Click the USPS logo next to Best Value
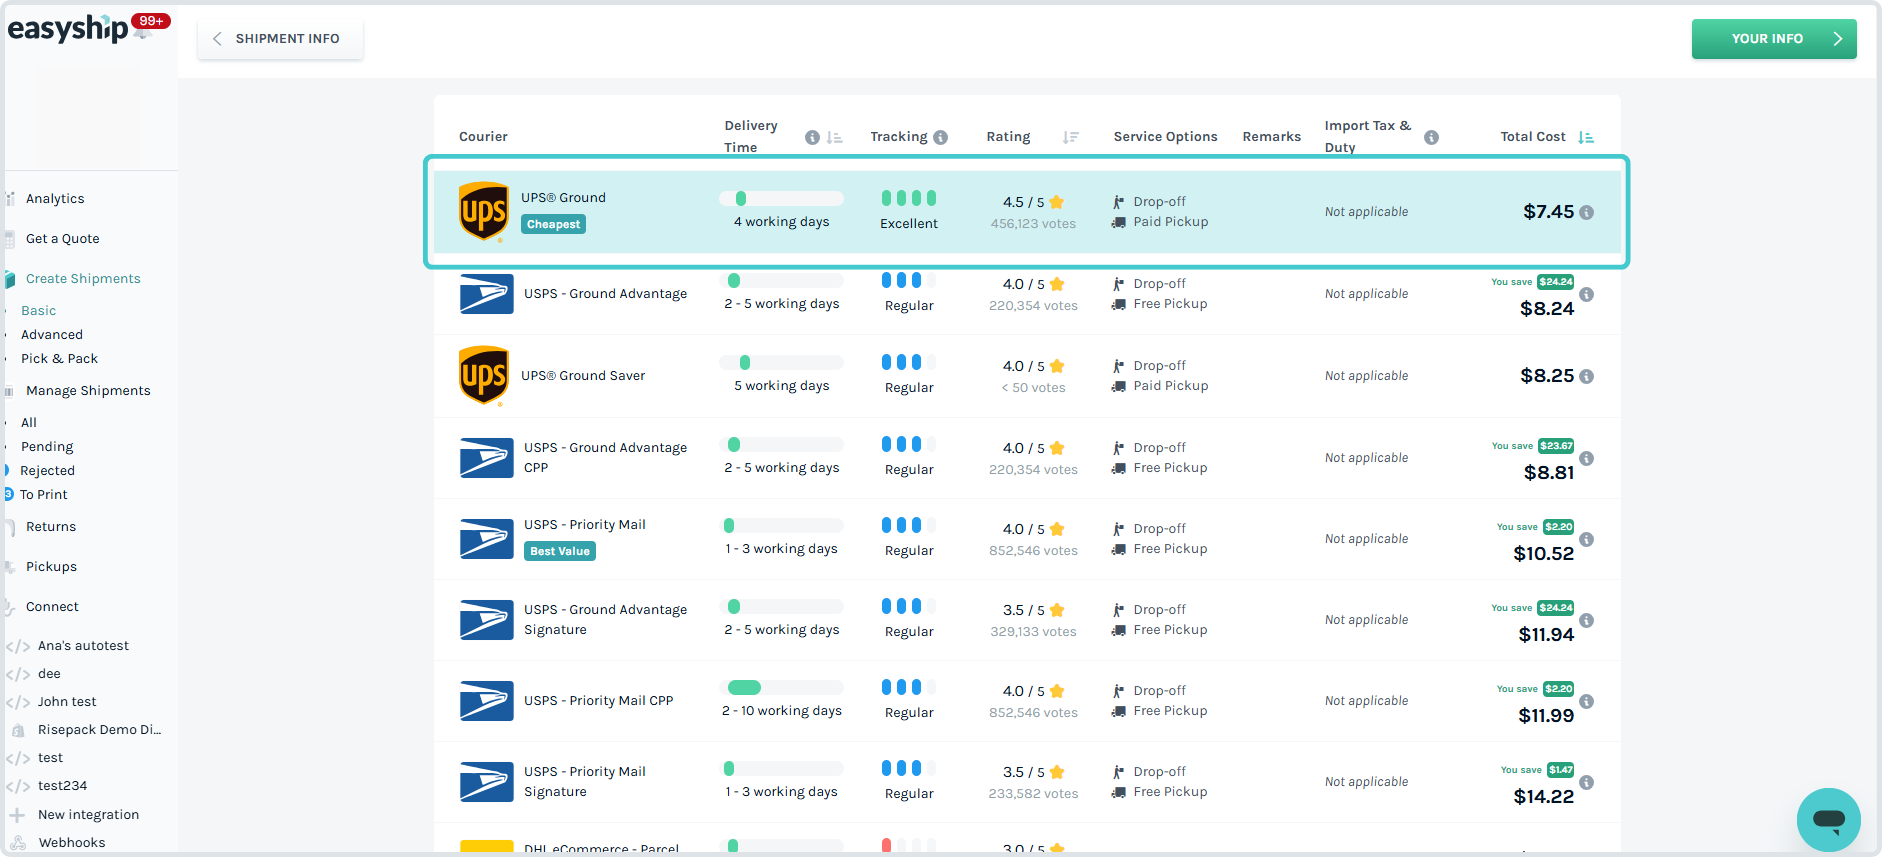1882x857 pixels. [x=487, y=539]
